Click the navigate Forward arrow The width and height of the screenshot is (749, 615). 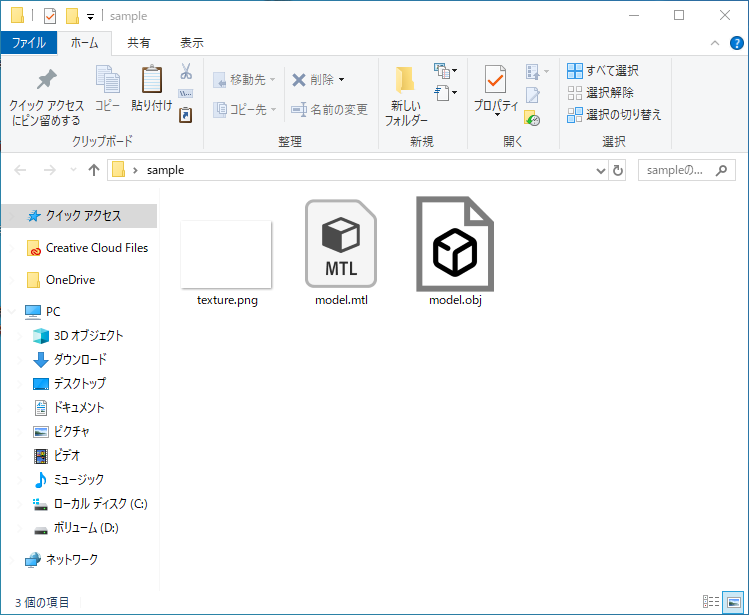click(50, 170)
